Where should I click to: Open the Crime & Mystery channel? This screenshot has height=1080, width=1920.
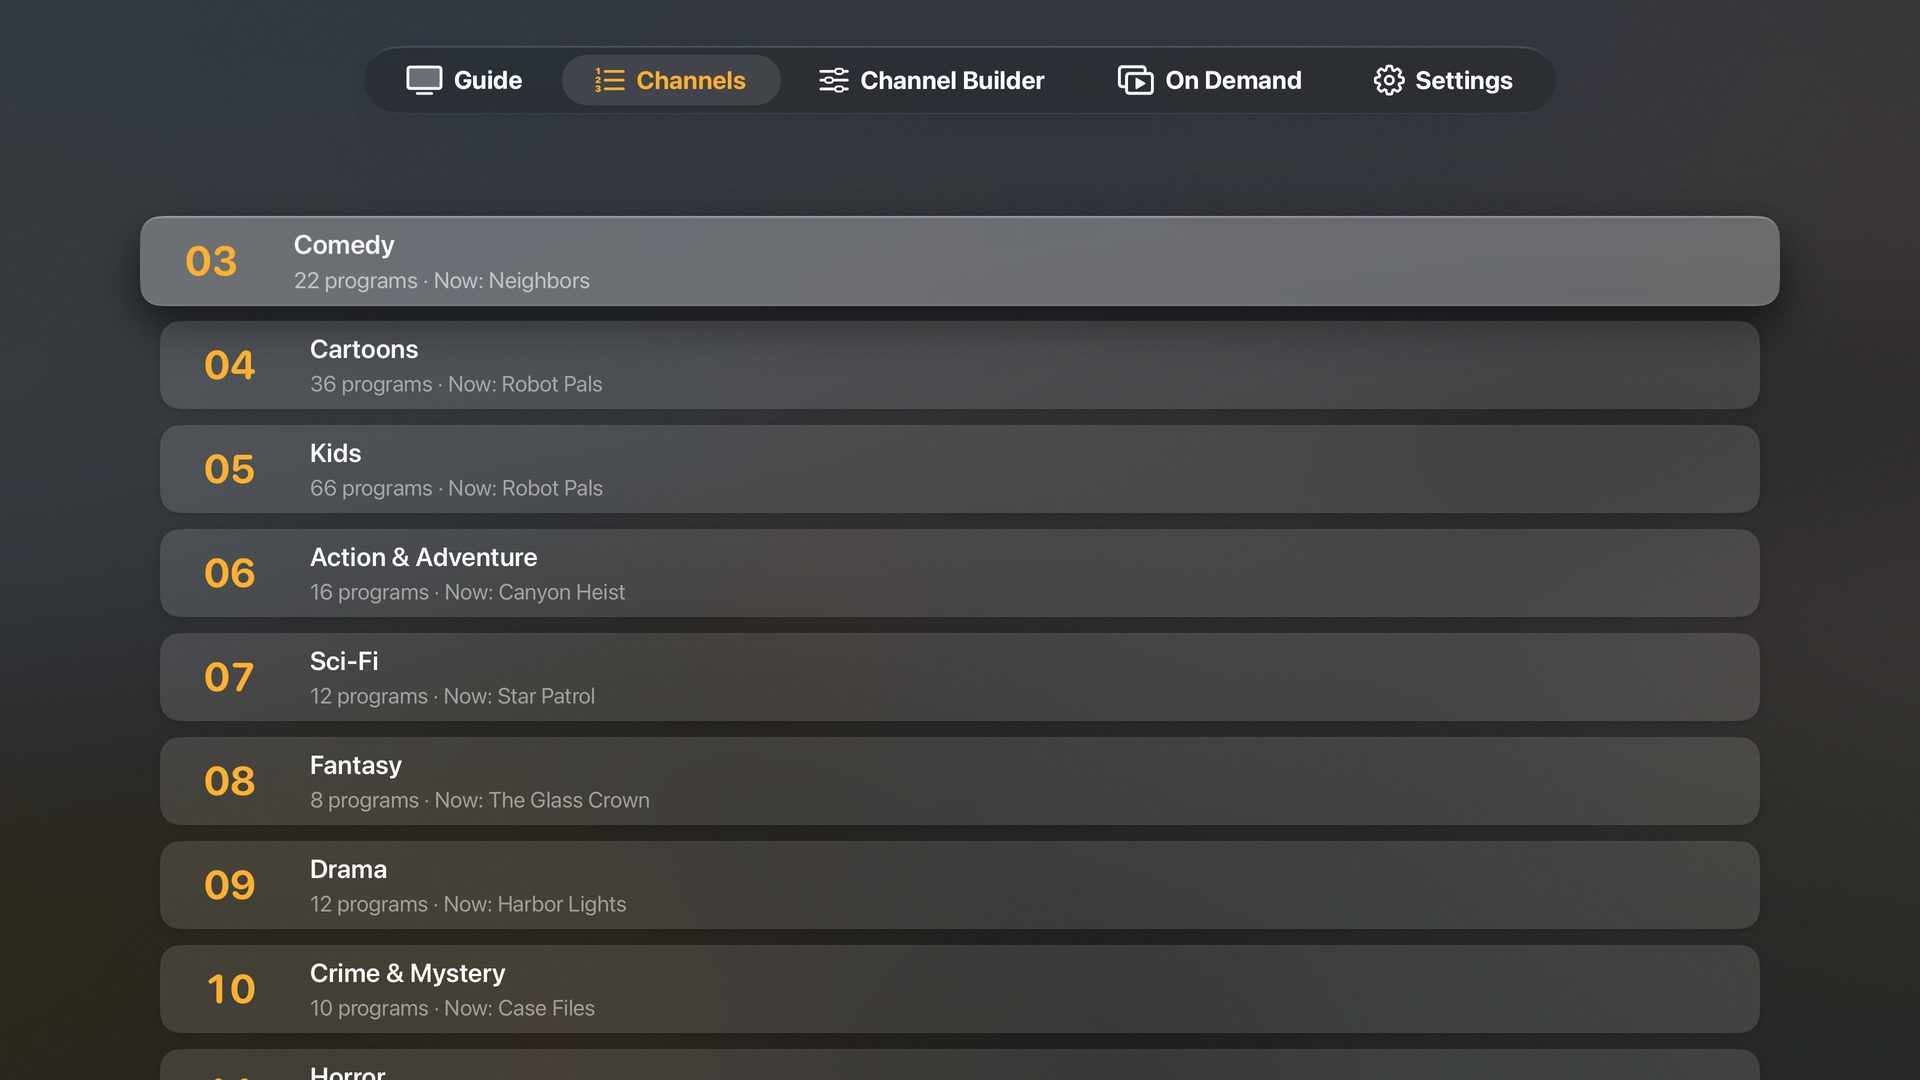click(x=960, y=989)
